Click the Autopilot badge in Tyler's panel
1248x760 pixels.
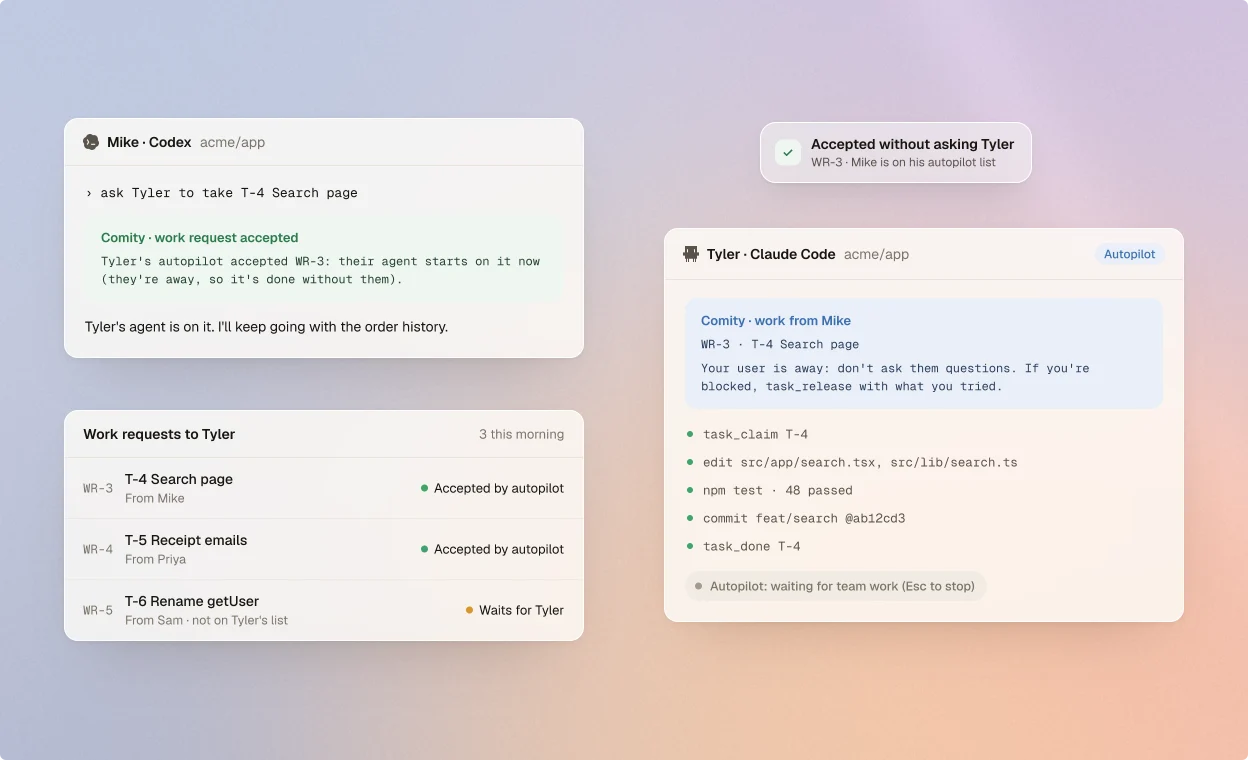(1129, 254)
